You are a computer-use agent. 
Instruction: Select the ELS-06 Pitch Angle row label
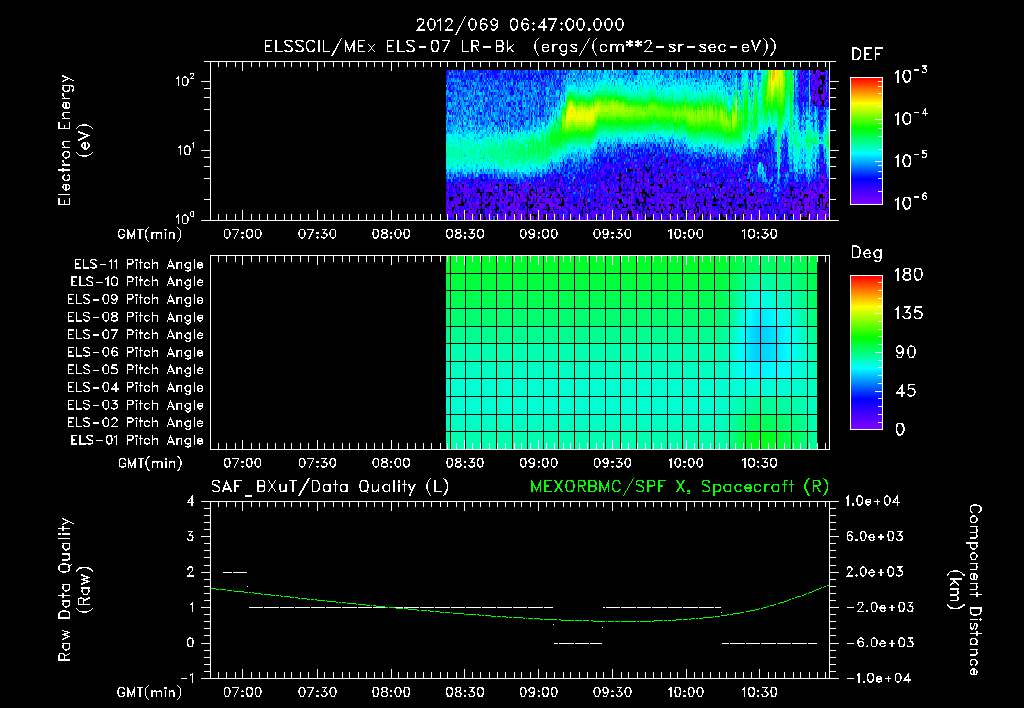pyautogui.click(x=135, y=353)
